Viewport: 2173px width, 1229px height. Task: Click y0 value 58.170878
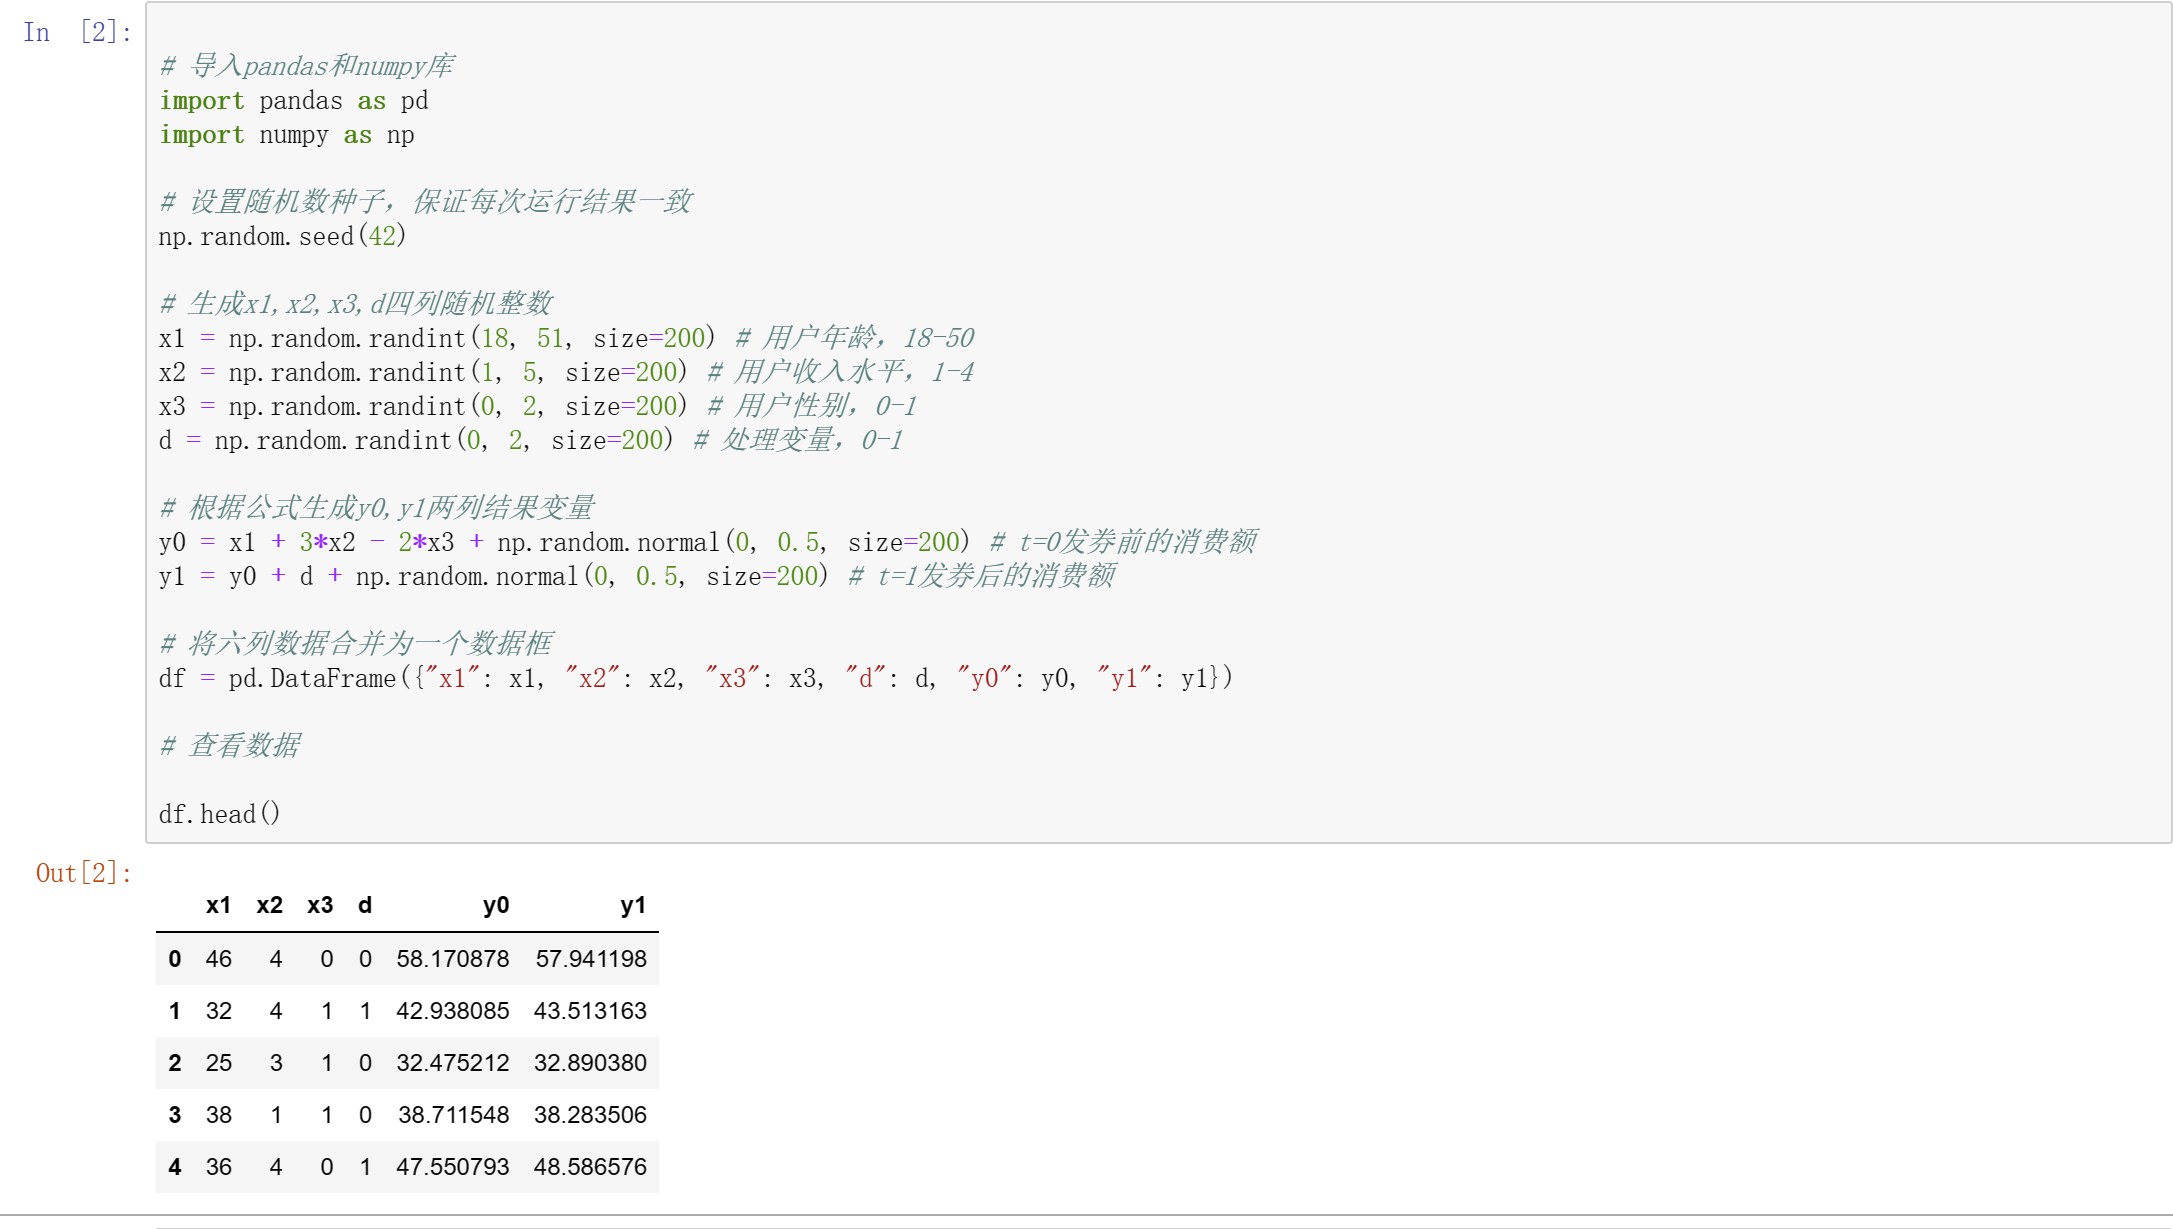tap(452, 959)
